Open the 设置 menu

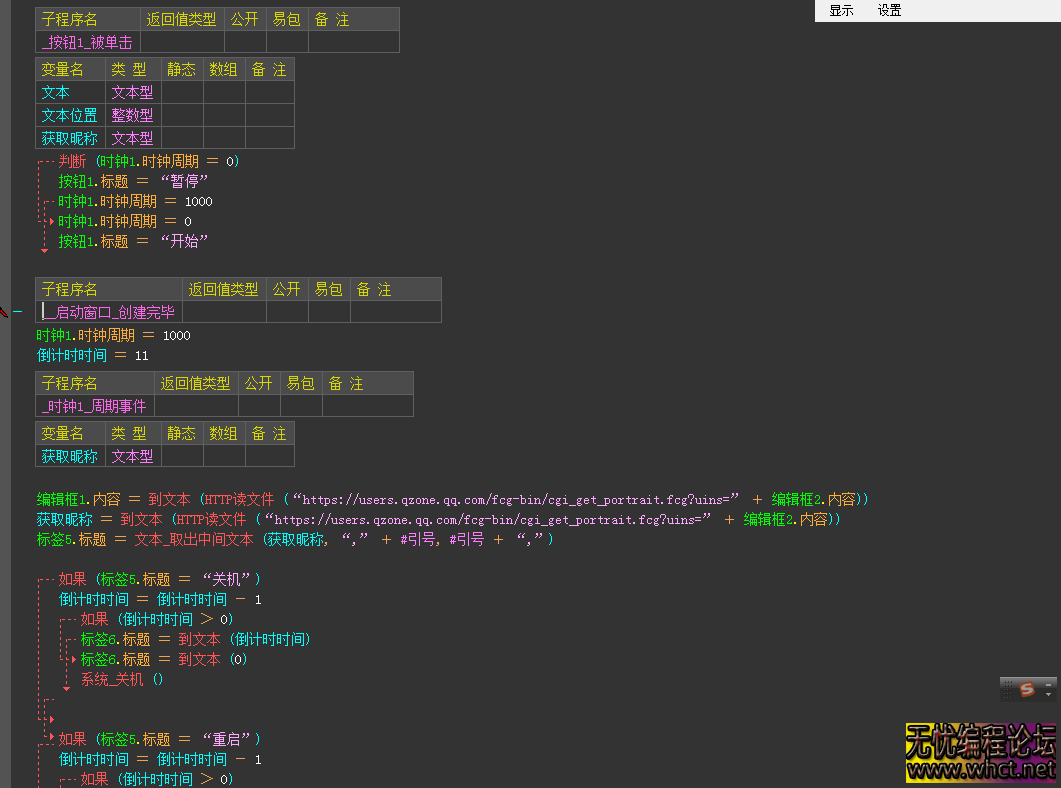click(889, 11)
